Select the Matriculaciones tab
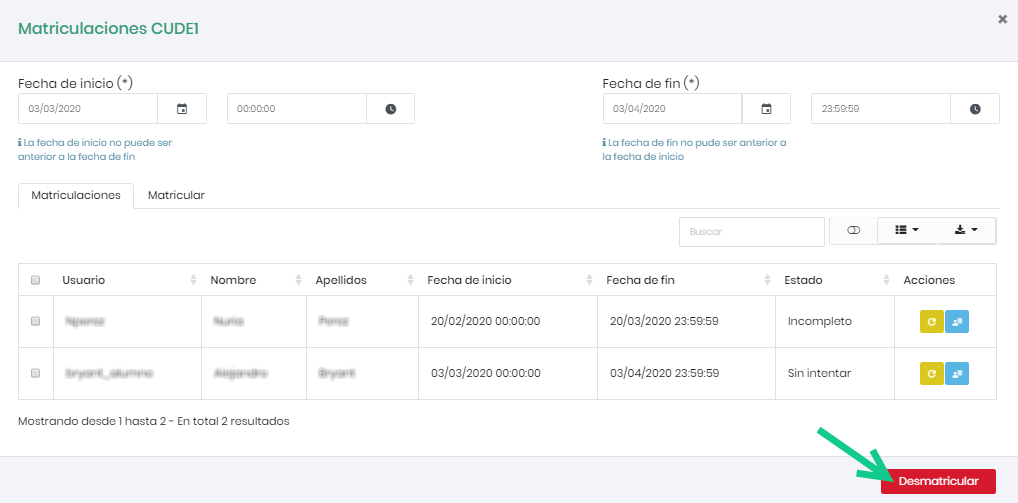Viewport: 1018px width, 503px height. click(76, 195)
